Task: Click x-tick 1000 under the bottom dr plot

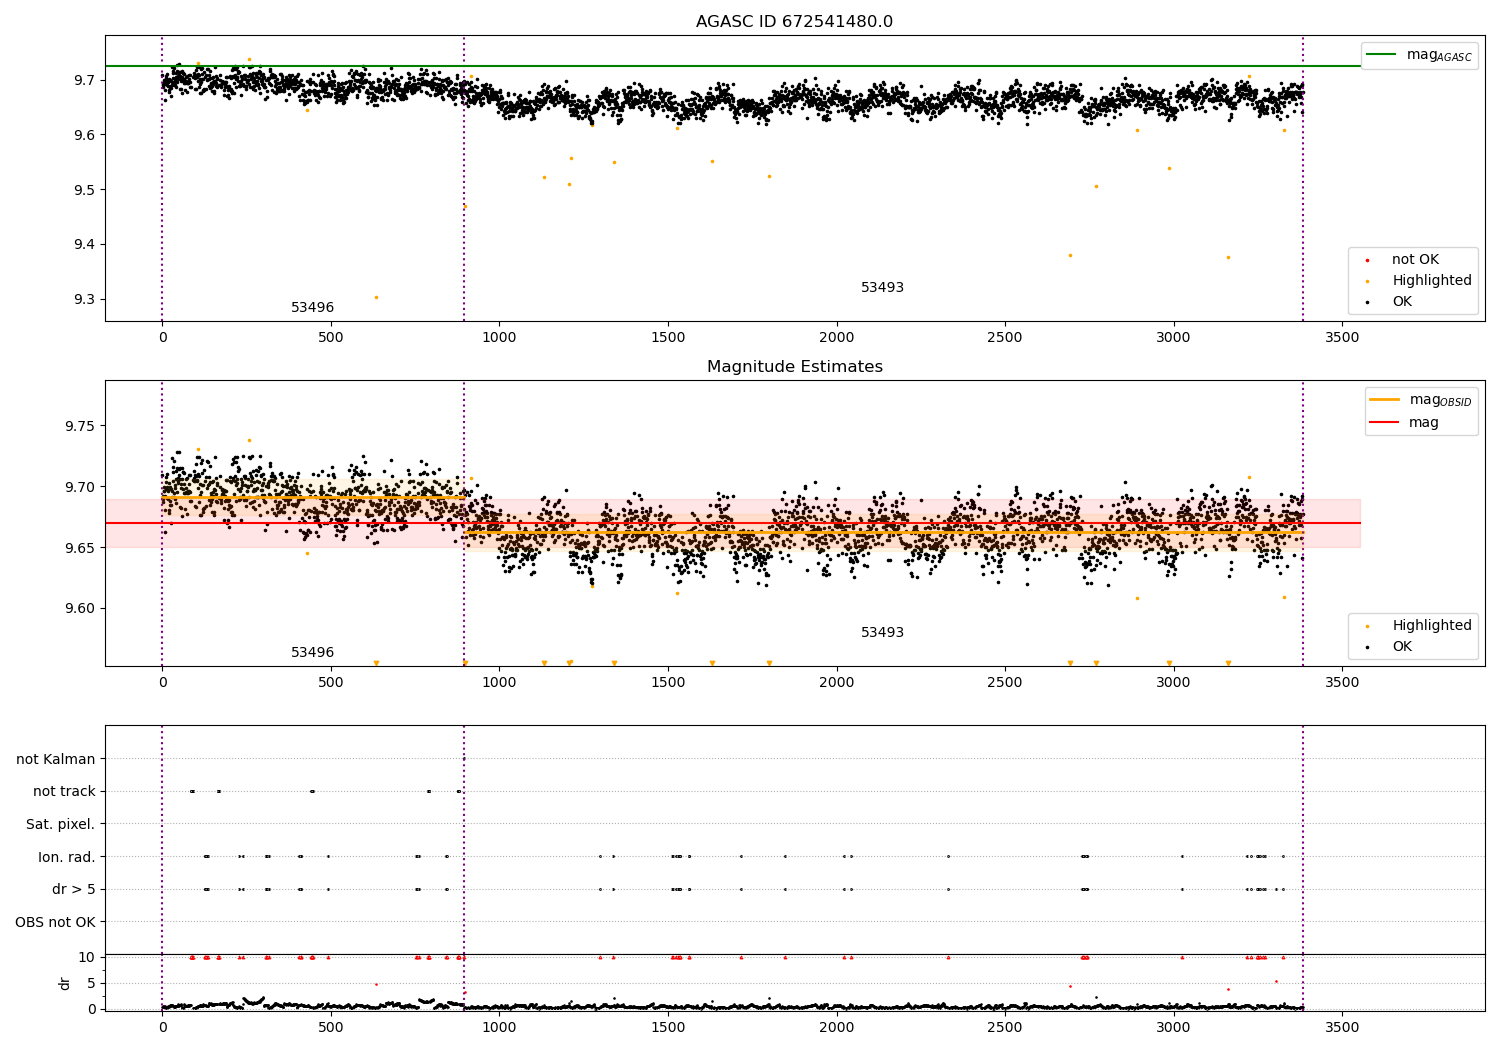Action: [499, 1027]
